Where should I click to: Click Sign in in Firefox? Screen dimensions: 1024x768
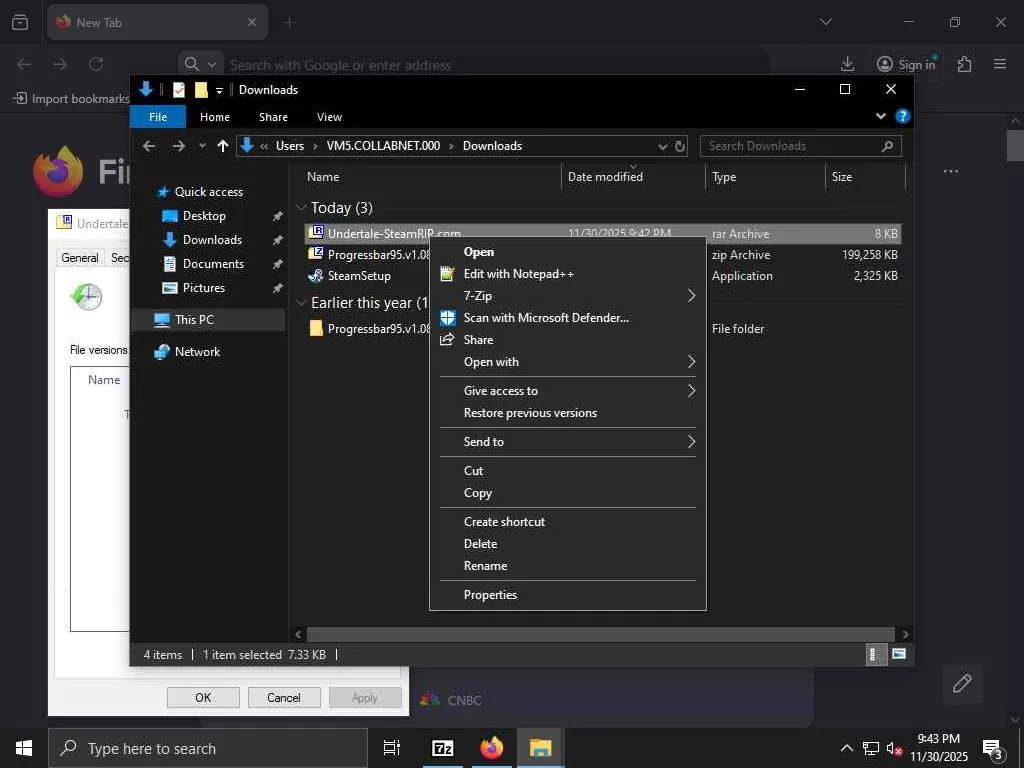[x=906, y=64]
